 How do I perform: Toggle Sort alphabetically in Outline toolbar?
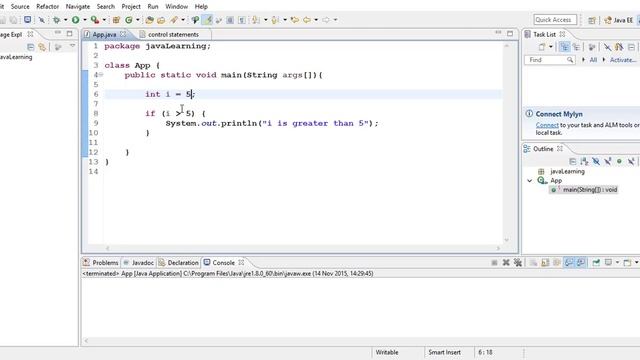[584, 162]
